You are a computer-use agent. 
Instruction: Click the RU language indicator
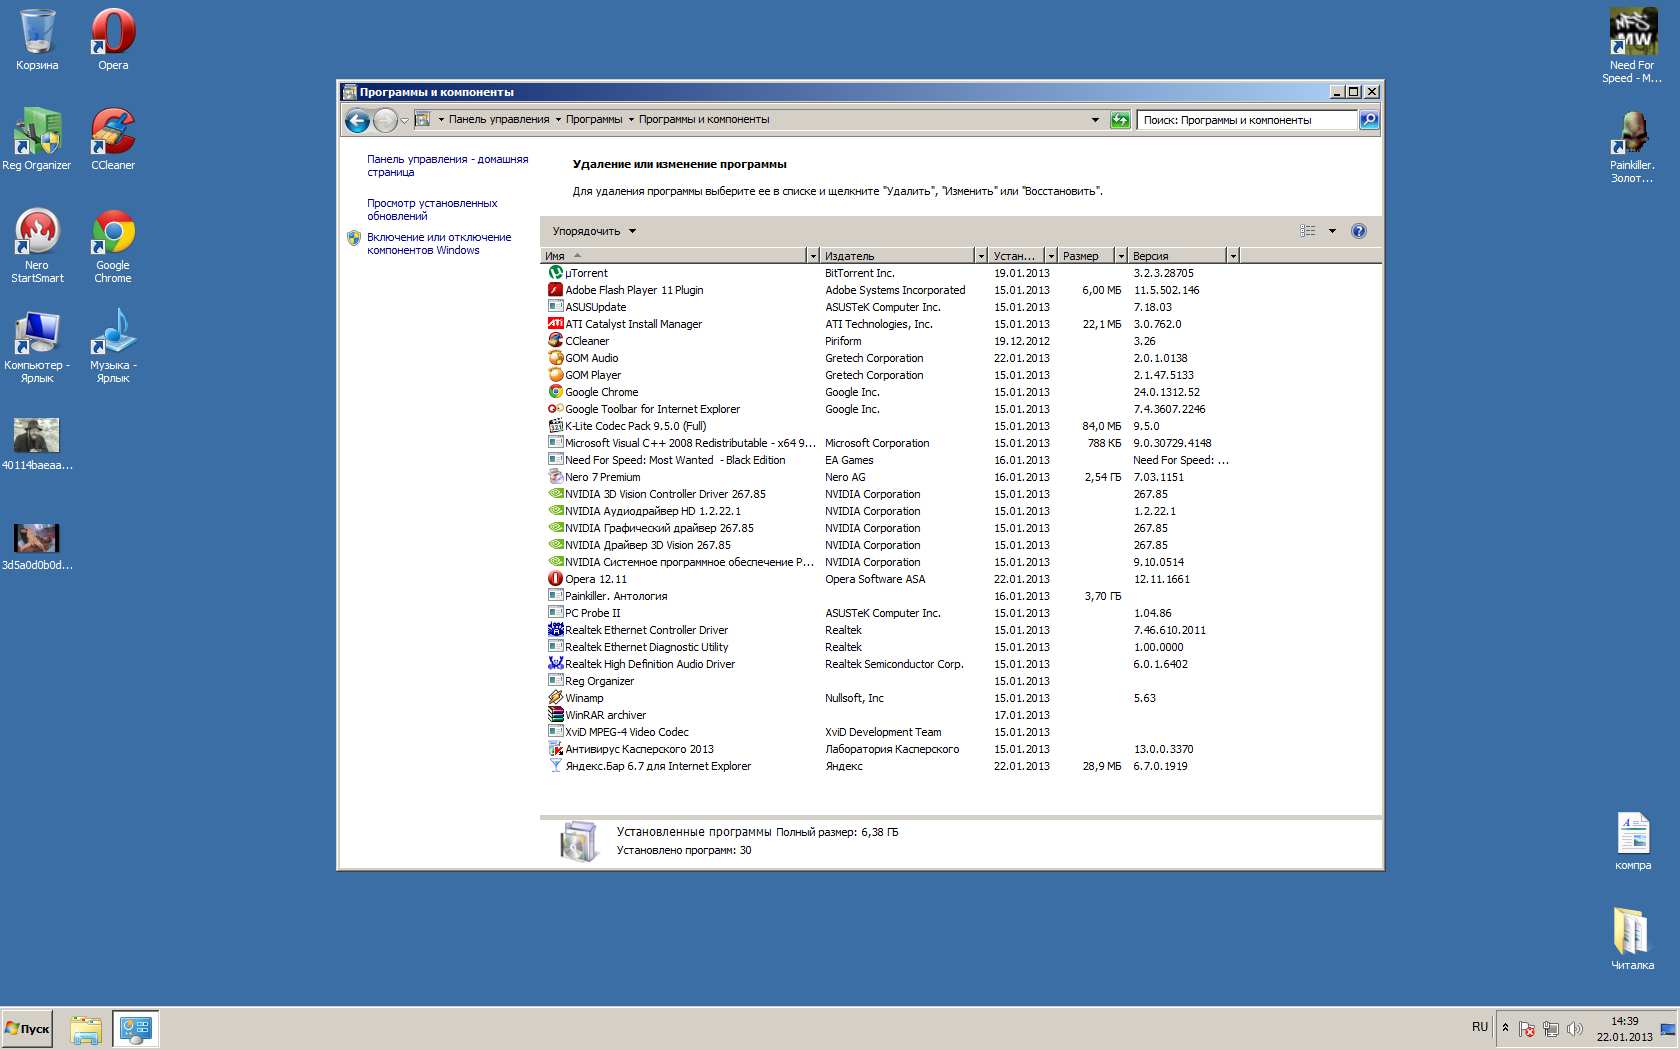coord(1480,1027)
